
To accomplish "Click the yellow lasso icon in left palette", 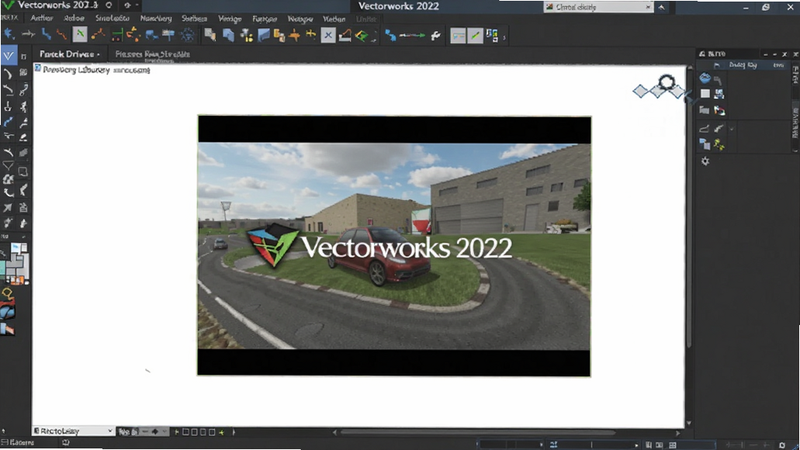I will pyautogui.click(x=8, y=293).
